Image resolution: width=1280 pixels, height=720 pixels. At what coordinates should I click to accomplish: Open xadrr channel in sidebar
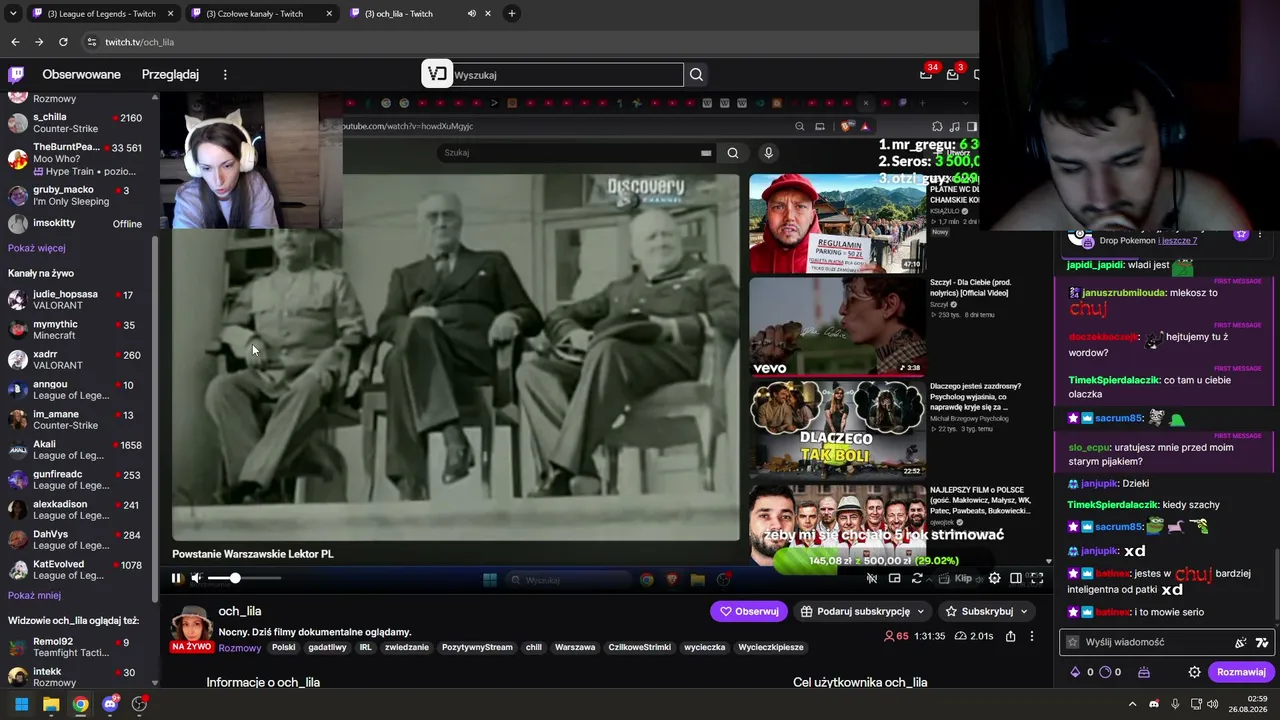click(78, 360)
